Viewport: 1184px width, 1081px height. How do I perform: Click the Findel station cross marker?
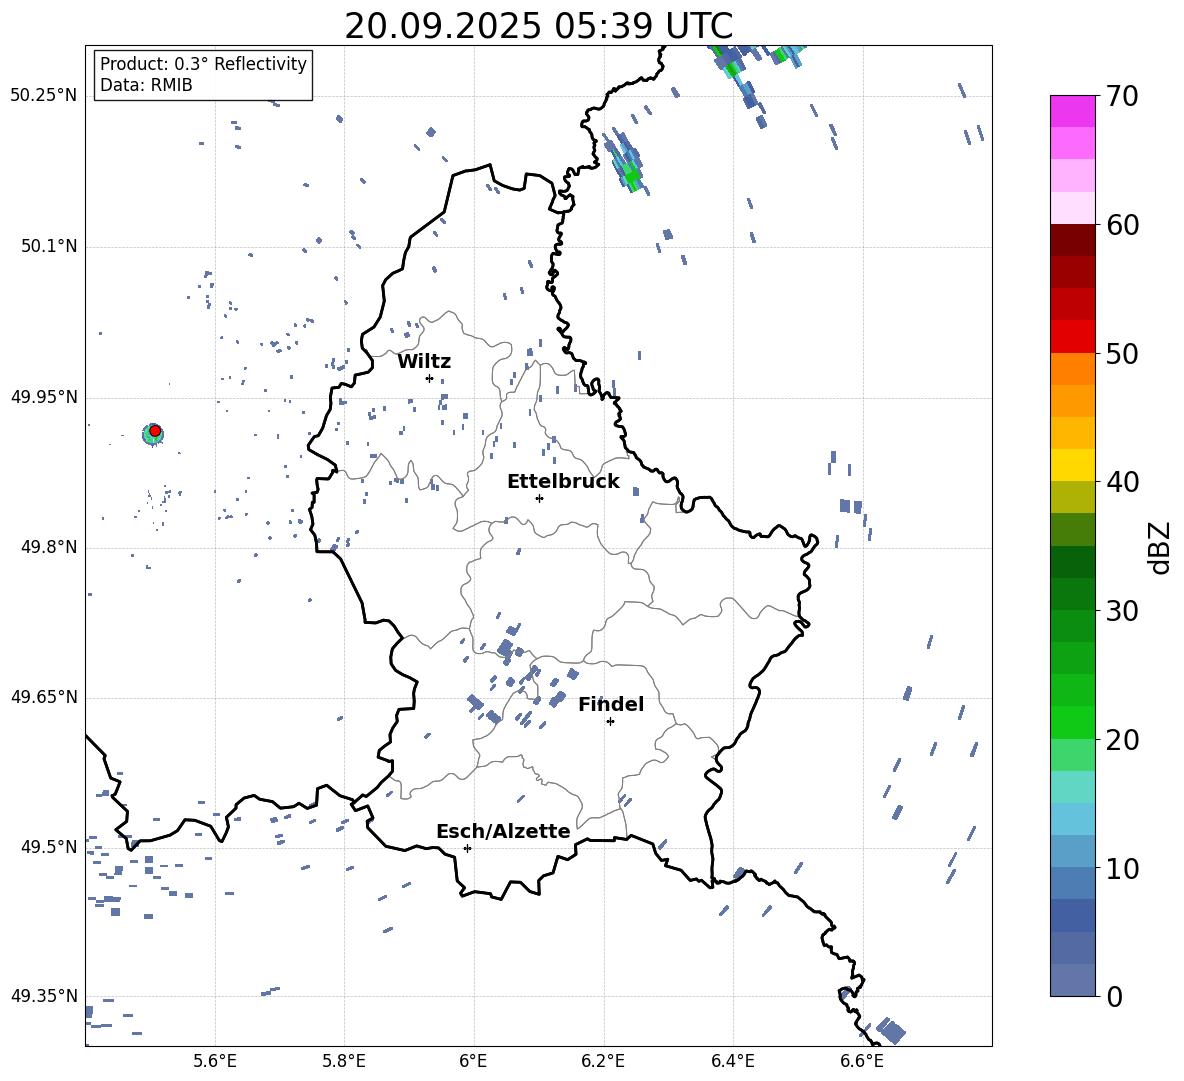pos(610,722)
